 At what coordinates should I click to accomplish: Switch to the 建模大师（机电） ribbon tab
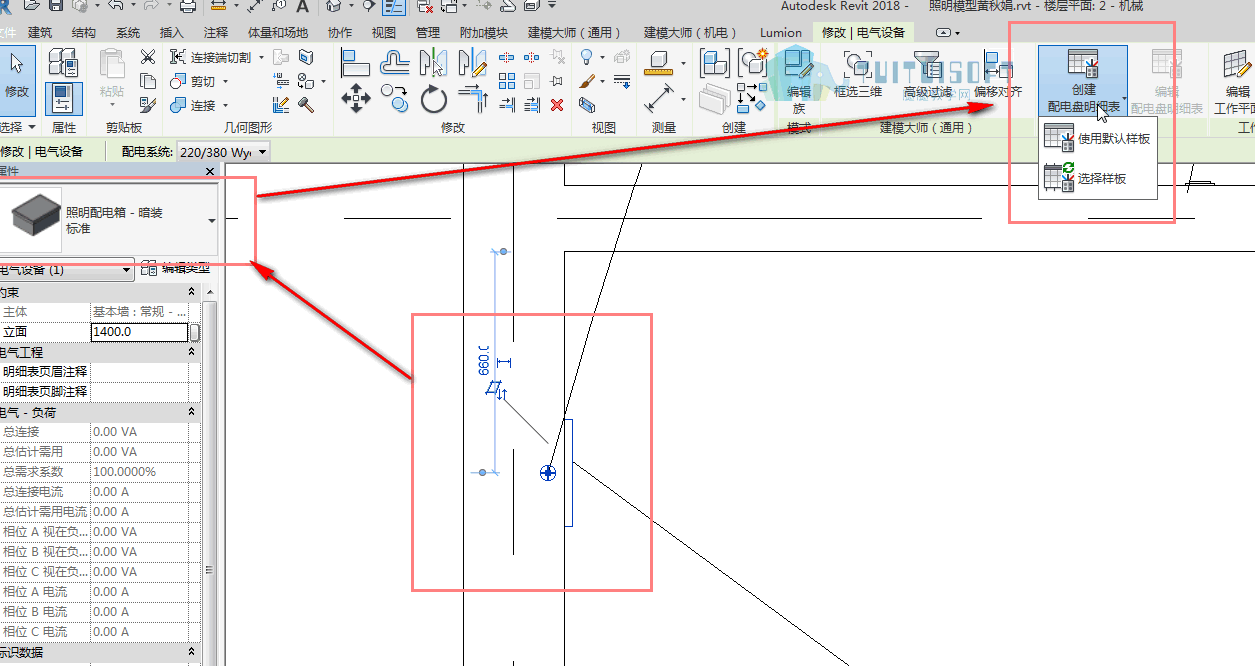tap(689, 32)
